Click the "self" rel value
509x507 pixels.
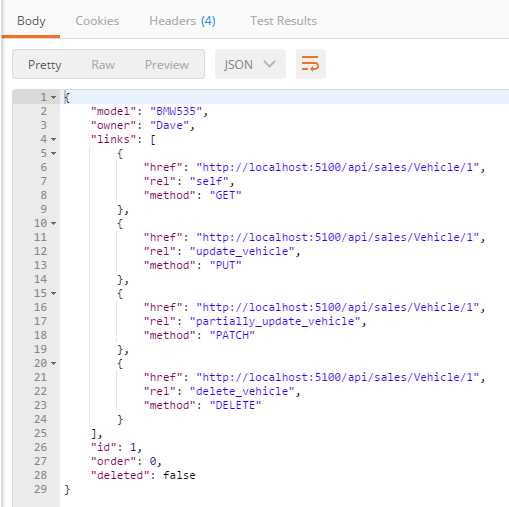coord(209,181)
